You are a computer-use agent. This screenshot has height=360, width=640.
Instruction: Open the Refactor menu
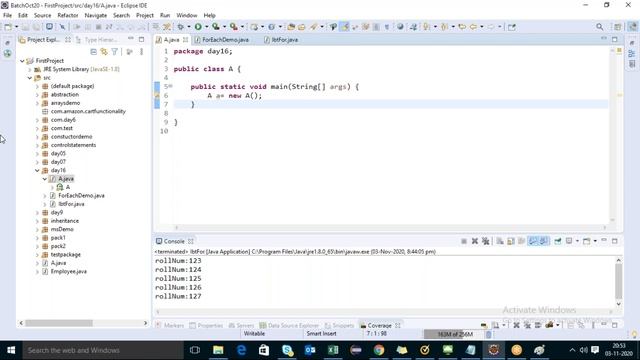(68, 15)
